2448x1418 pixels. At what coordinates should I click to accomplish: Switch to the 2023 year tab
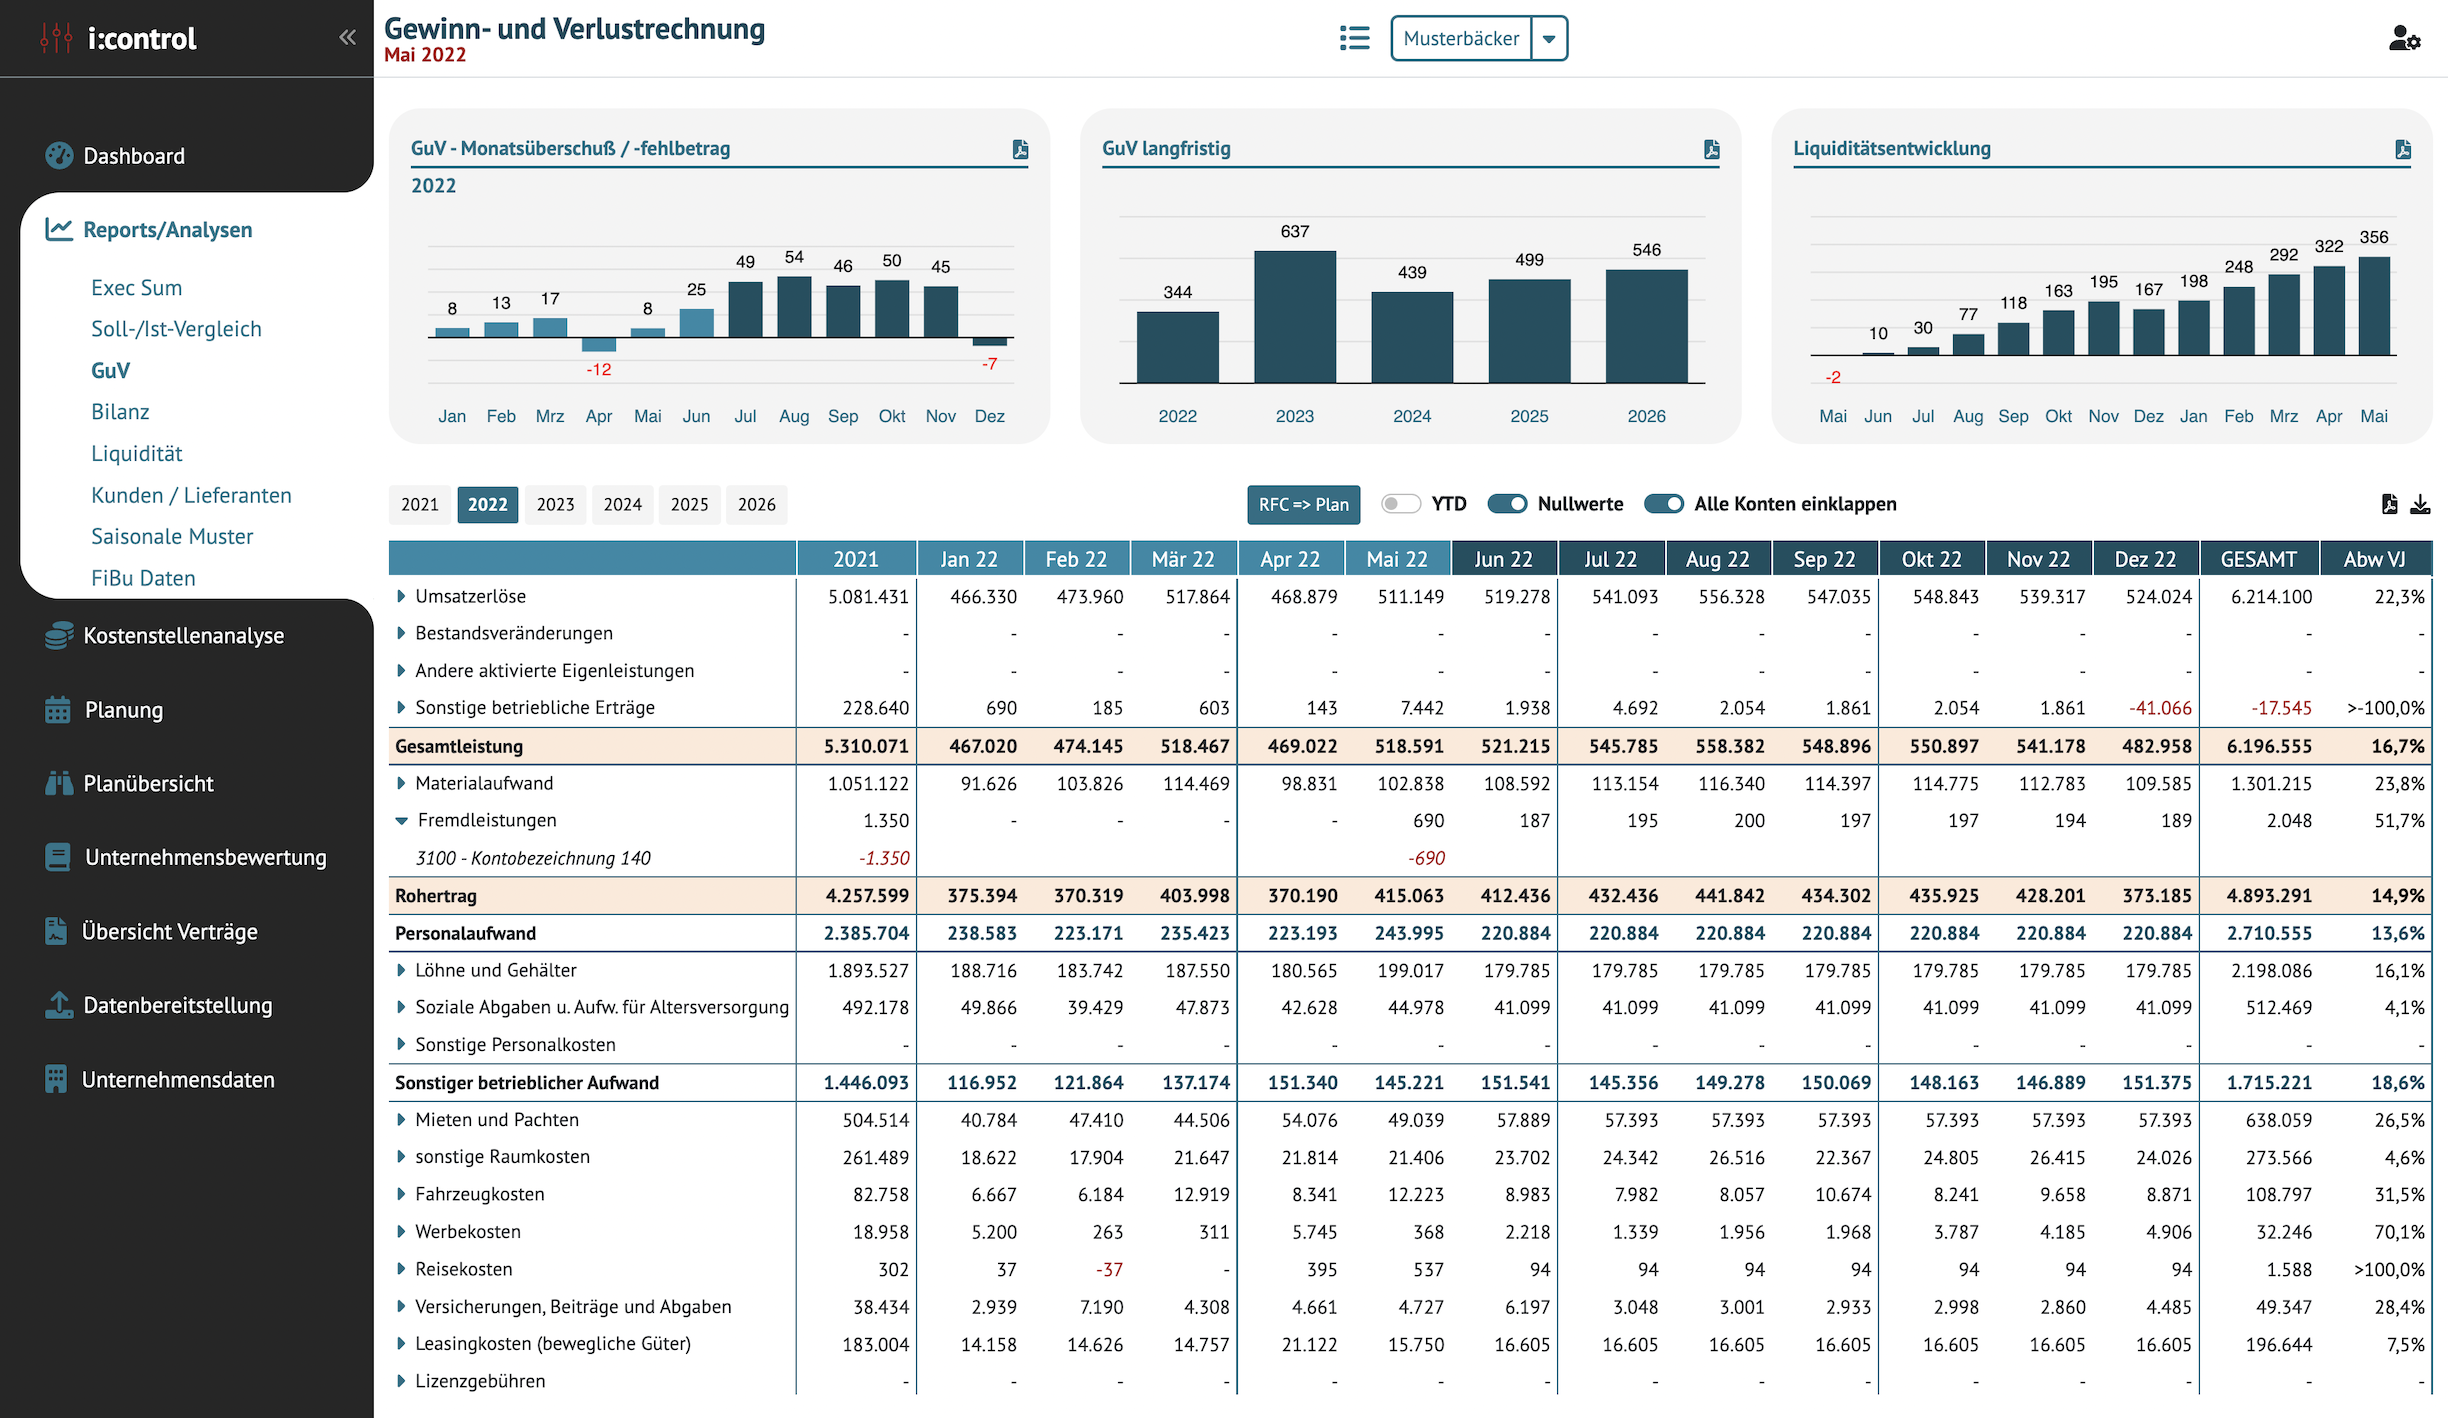pos(555,505)
